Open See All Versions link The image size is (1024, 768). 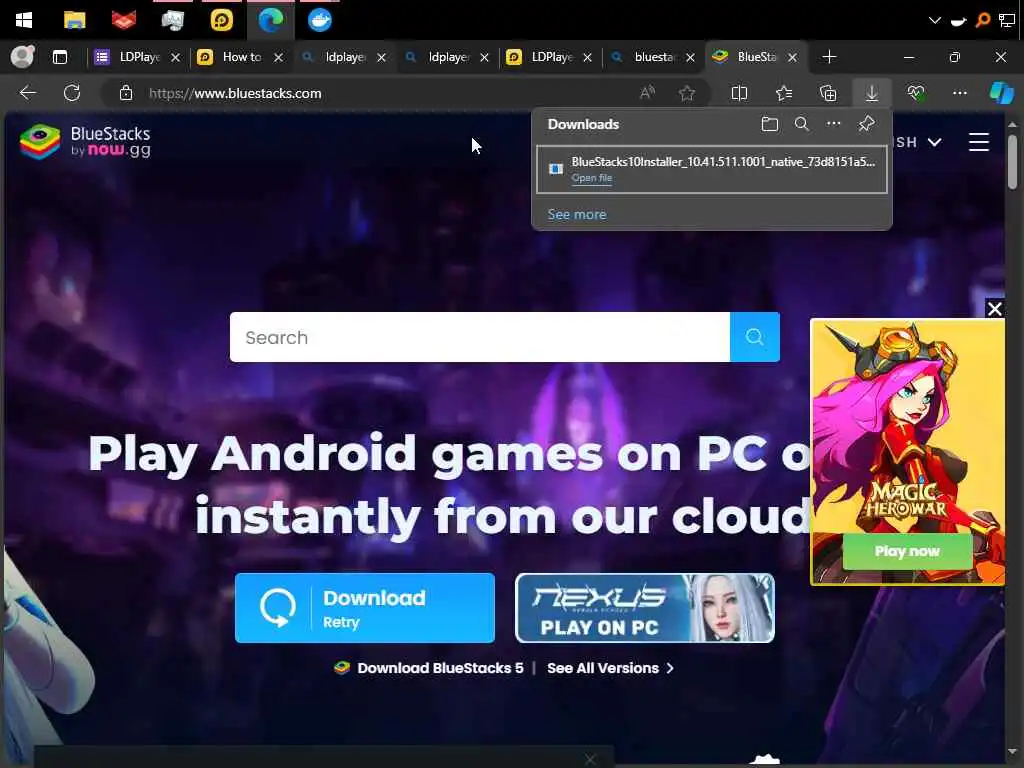[610, 668]
